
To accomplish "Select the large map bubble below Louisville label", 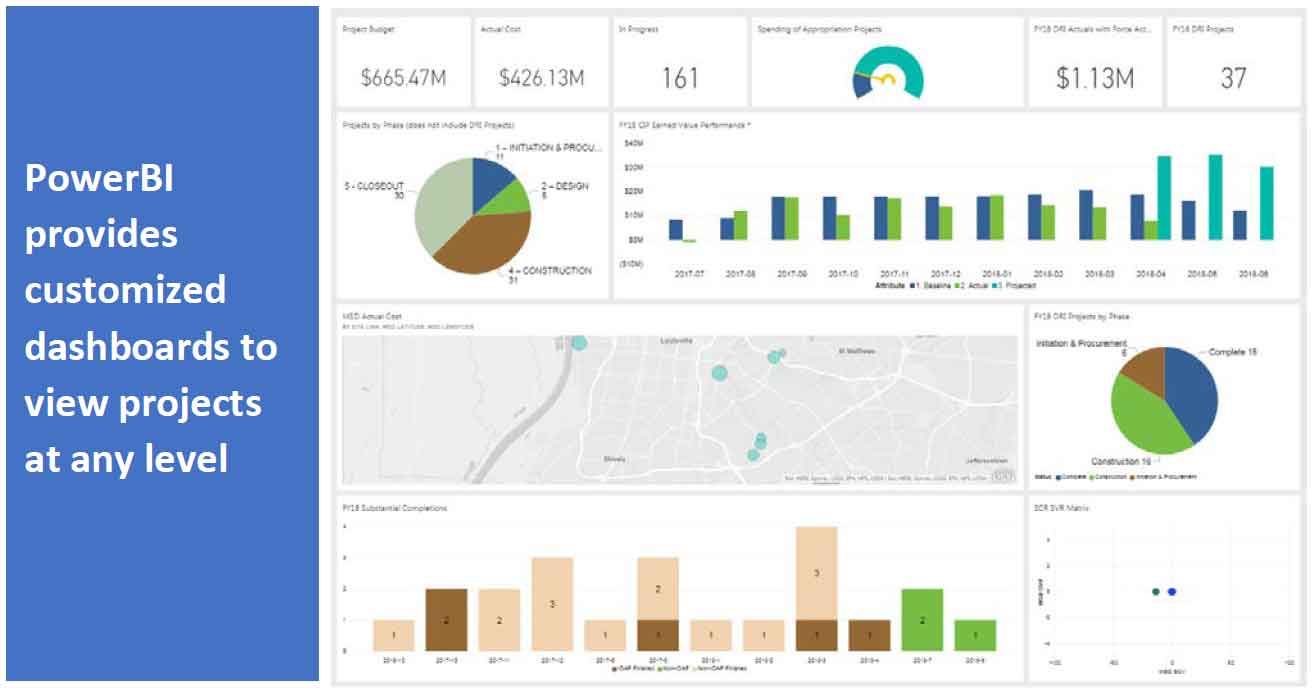I will 719,373.
